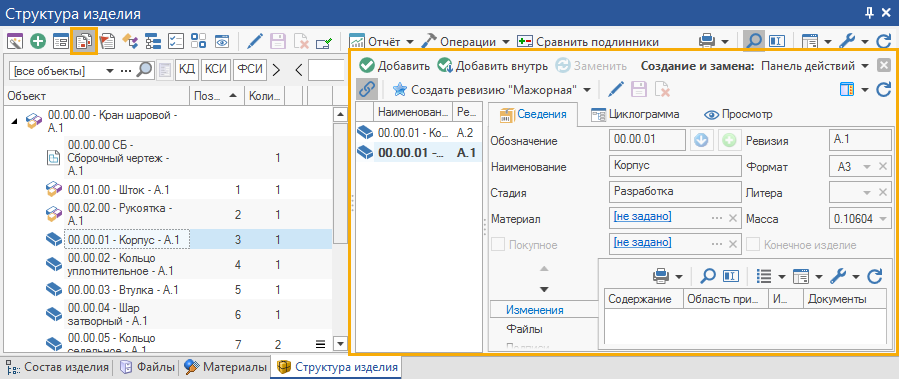The image size is (899, 379).
Task: Refresh the structure using the top-right refresh icon
Action: (x=884, y=41)
